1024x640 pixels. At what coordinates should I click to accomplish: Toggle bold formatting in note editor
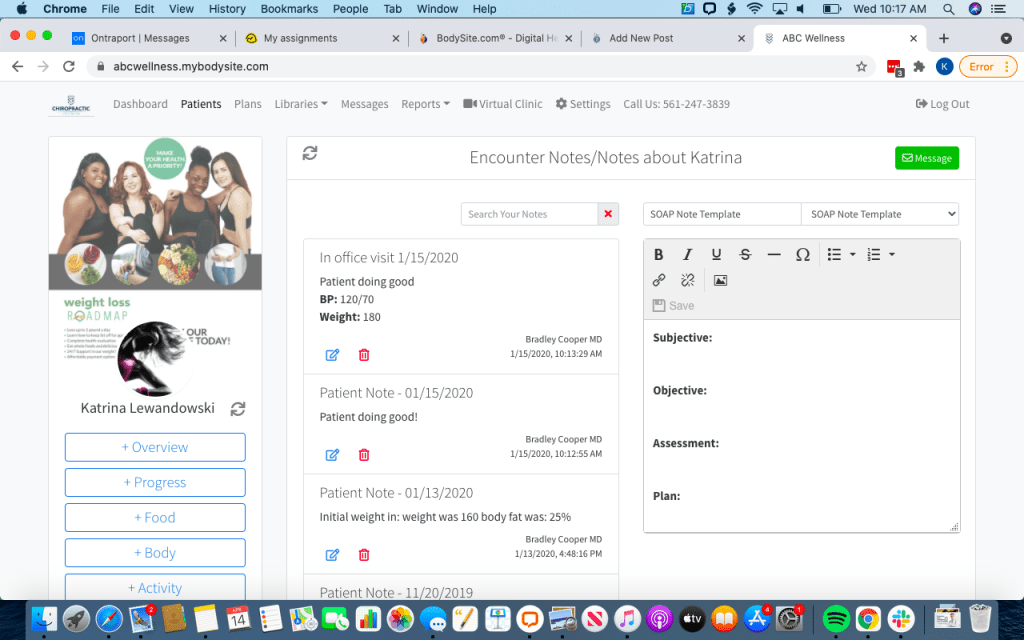[x=659, y=255]
